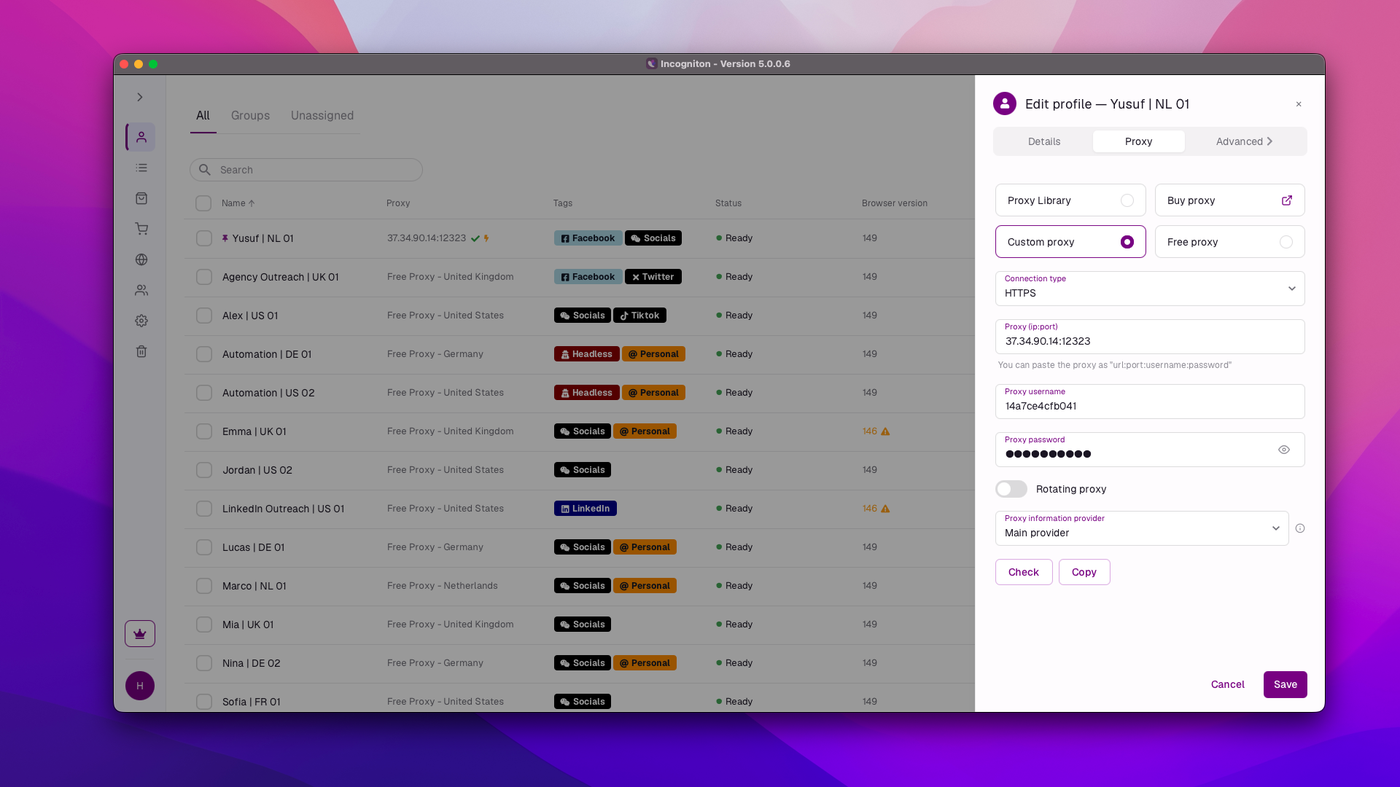Click the info icon next to provider dropdown
Screen dimensions: 1400x787
coord(1300,528)
